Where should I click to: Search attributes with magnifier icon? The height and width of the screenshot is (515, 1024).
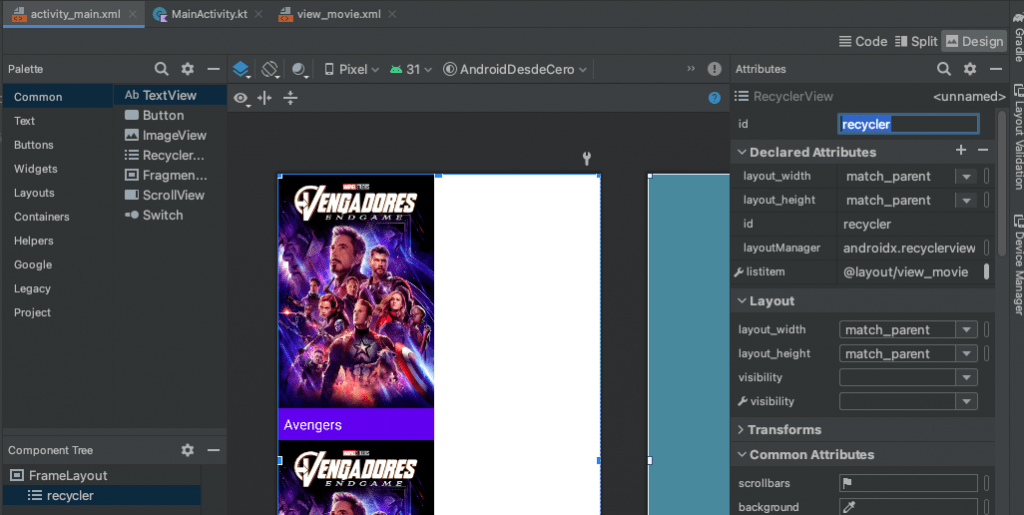pyautogui.click(x=944, y=69)
